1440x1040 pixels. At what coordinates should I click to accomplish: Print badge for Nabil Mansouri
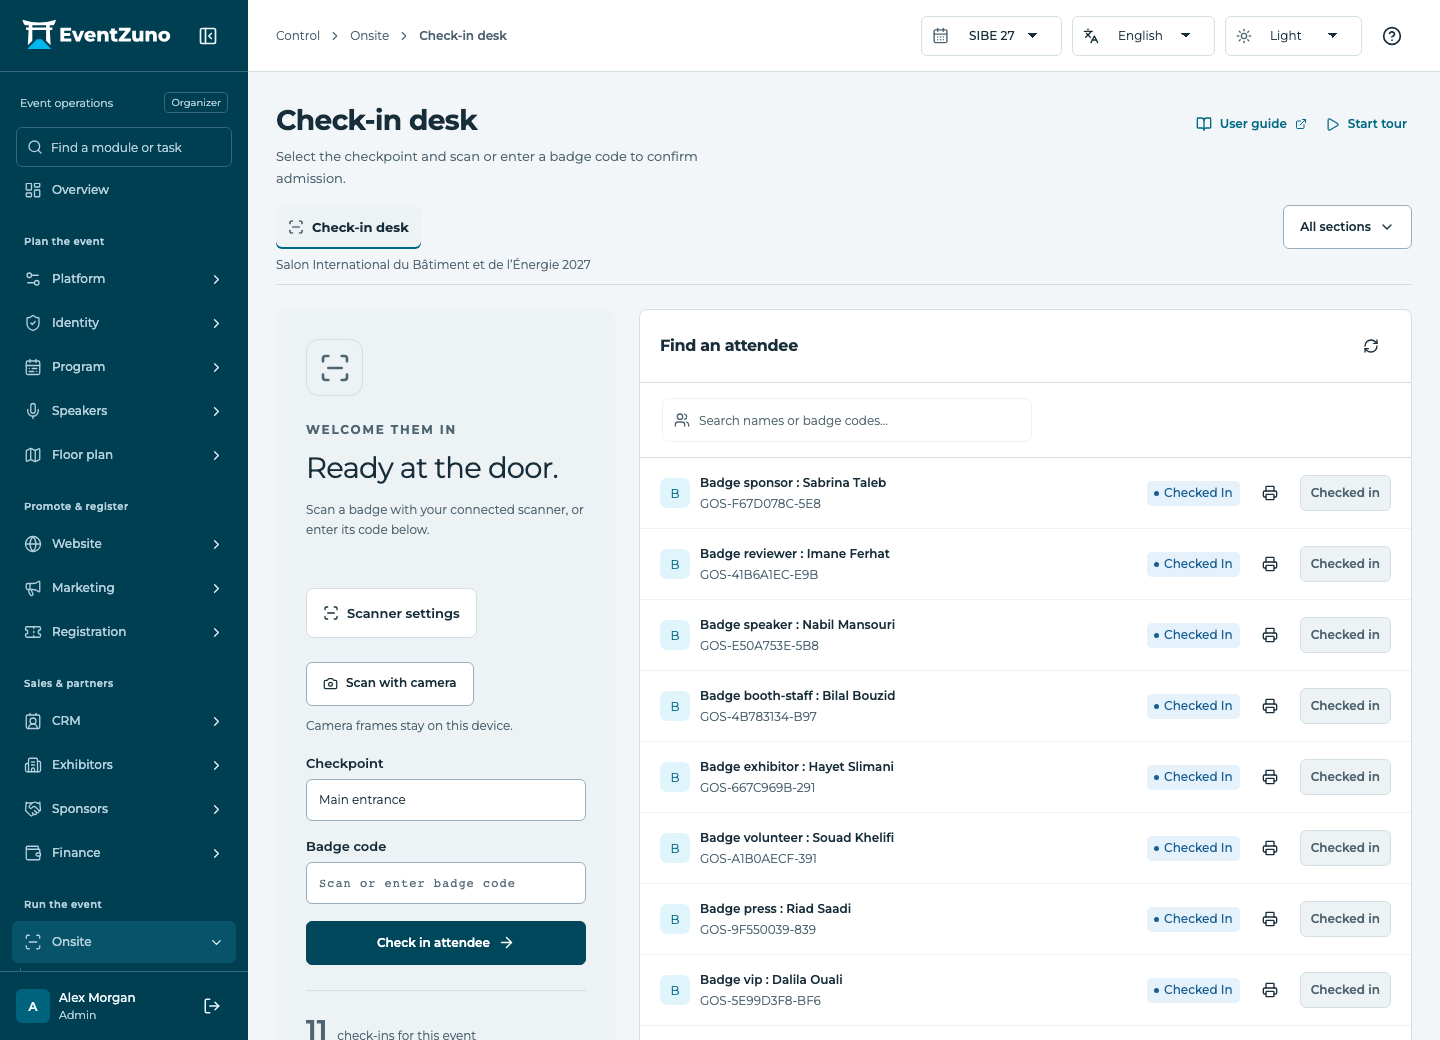[x=1270, y=635]
